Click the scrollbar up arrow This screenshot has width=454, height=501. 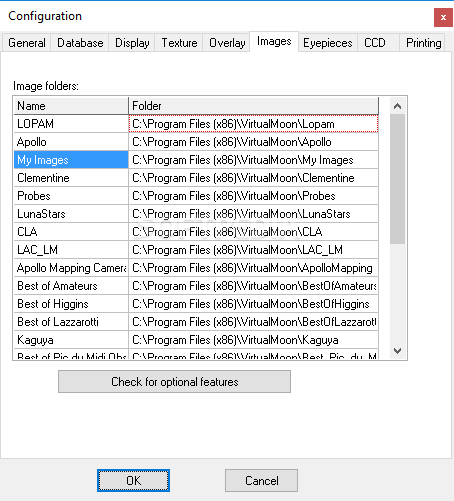[397, 106]
